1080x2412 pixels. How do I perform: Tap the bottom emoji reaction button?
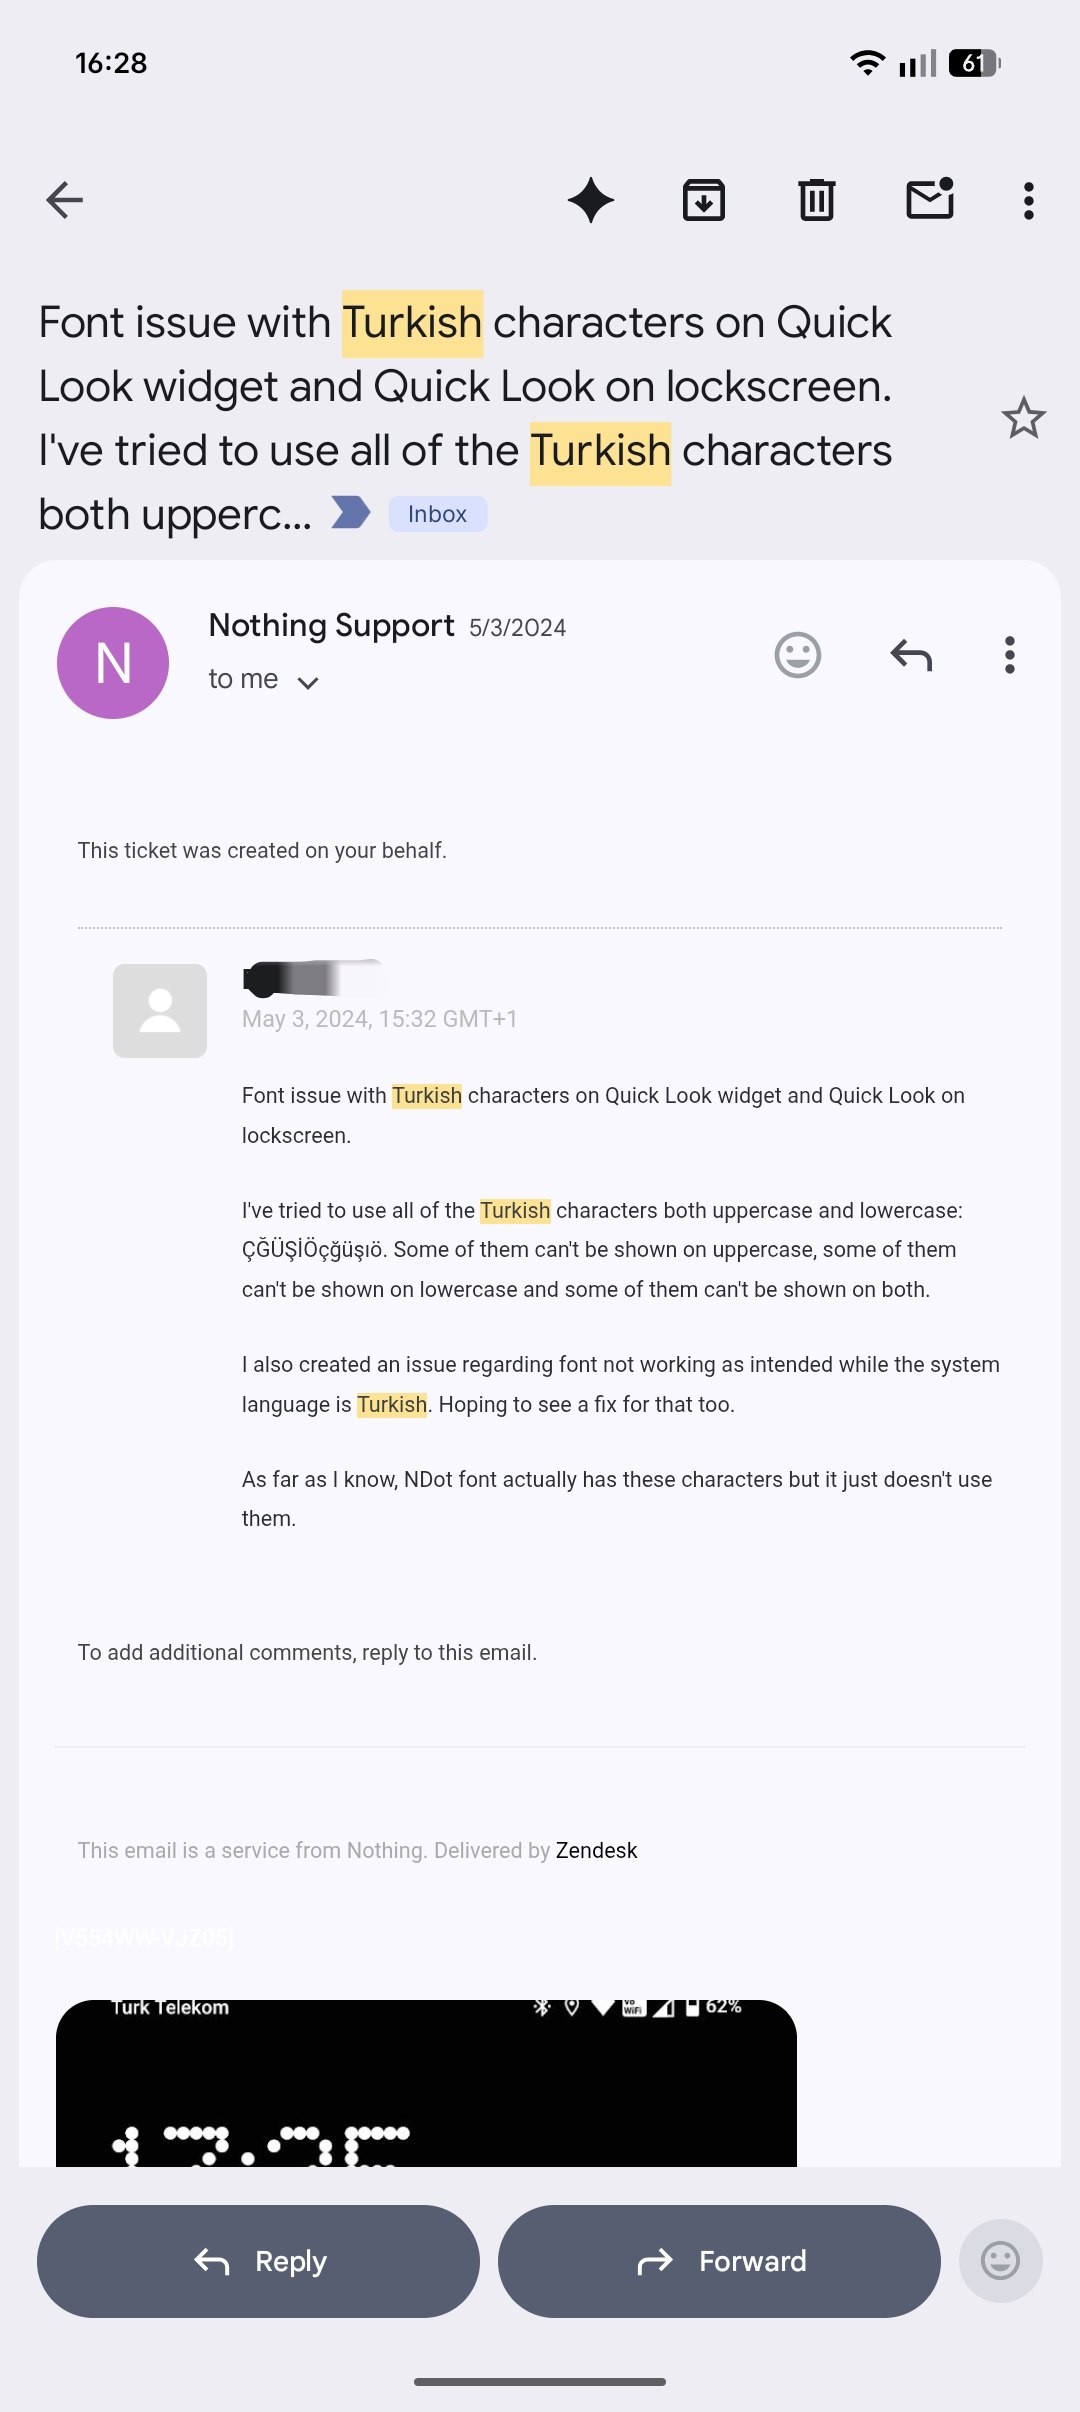point(1000,2261)
